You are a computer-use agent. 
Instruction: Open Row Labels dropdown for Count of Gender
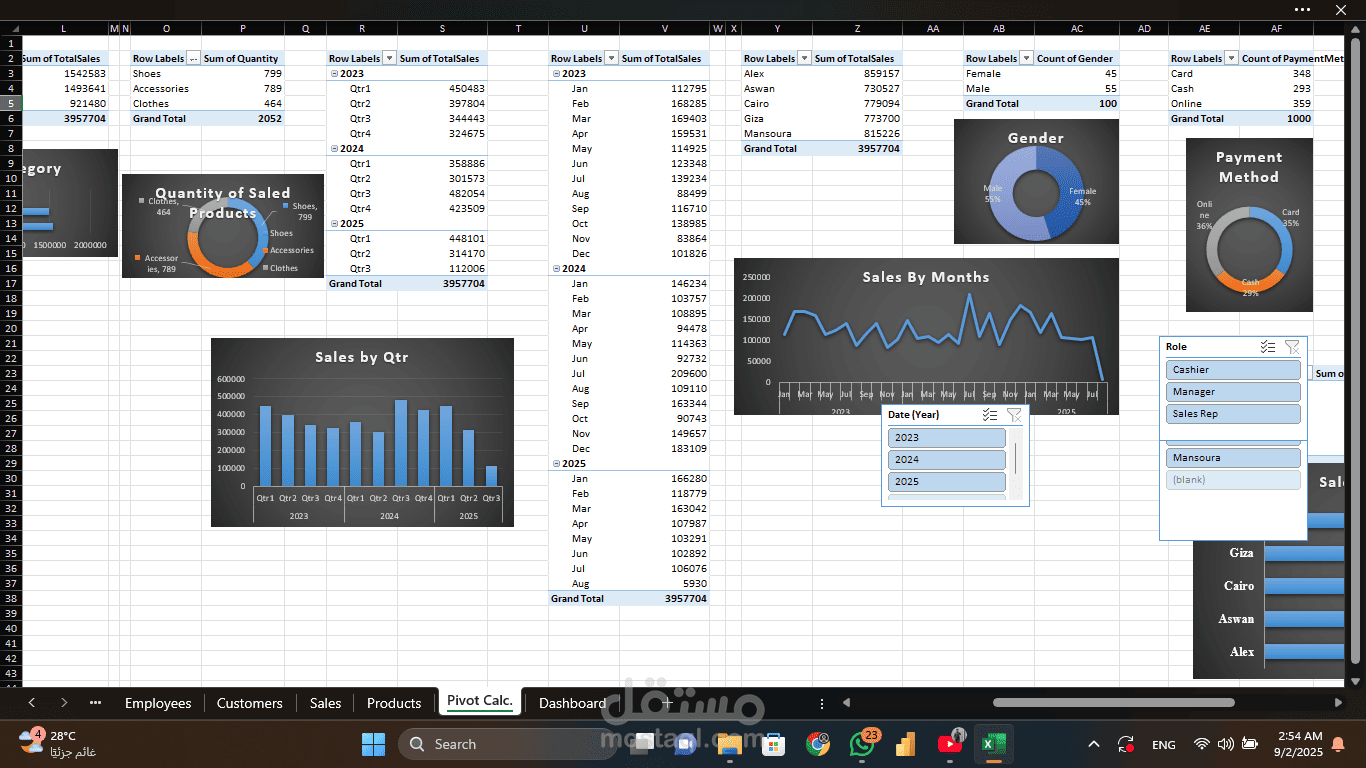tap(1026, 59)
